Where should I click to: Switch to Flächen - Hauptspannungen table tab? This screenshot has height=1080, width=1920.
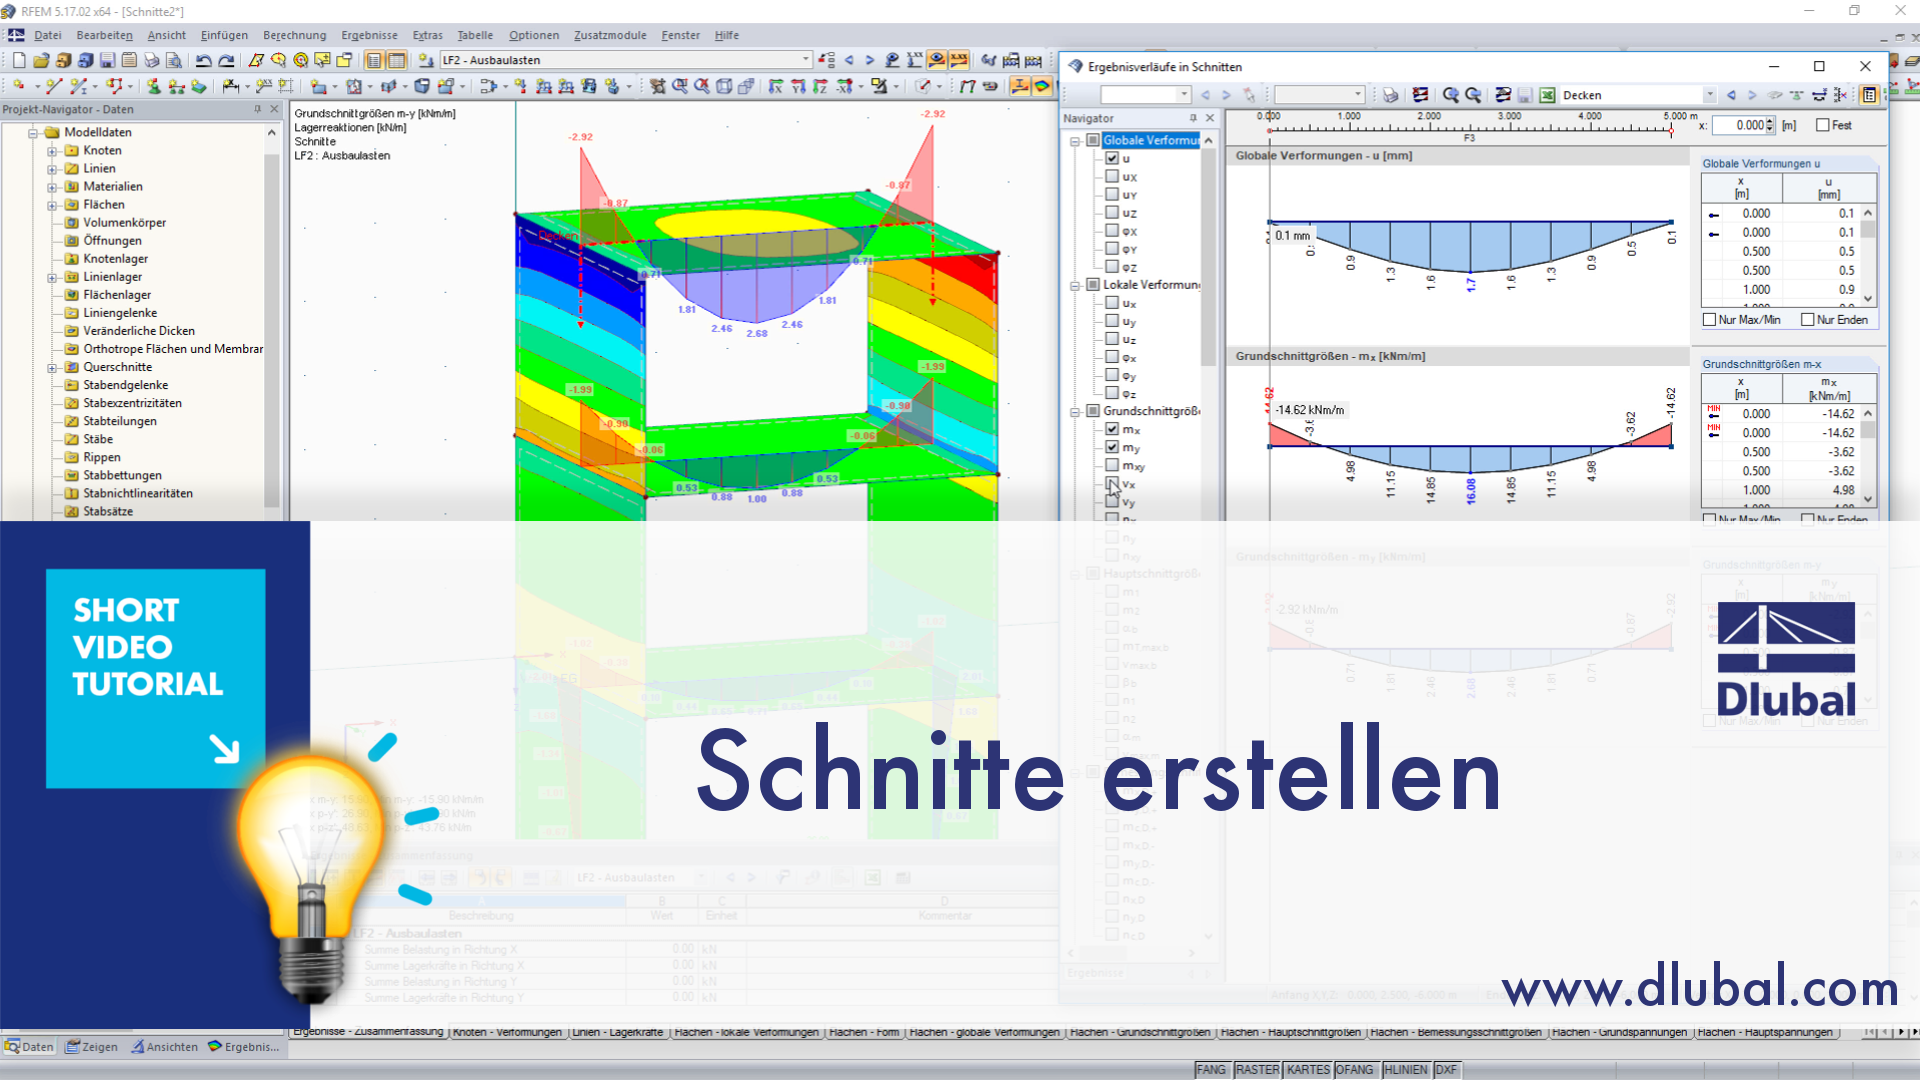point(1764,1032)
